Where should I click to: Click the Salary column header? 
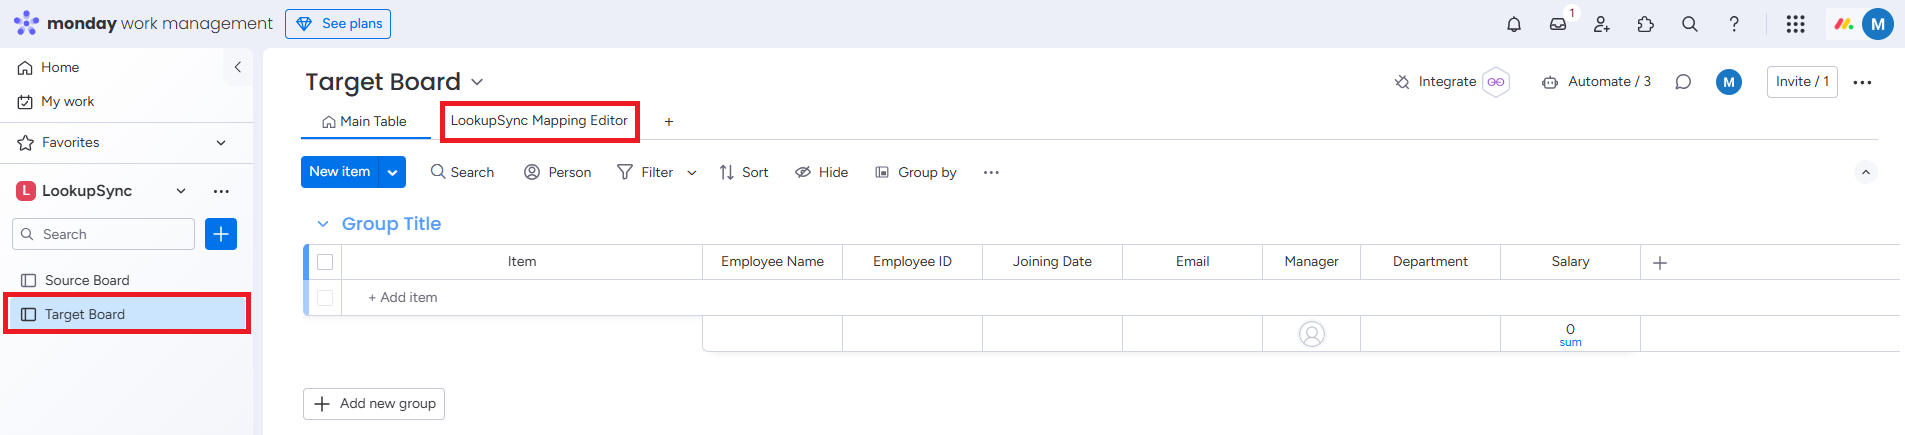1570,262
